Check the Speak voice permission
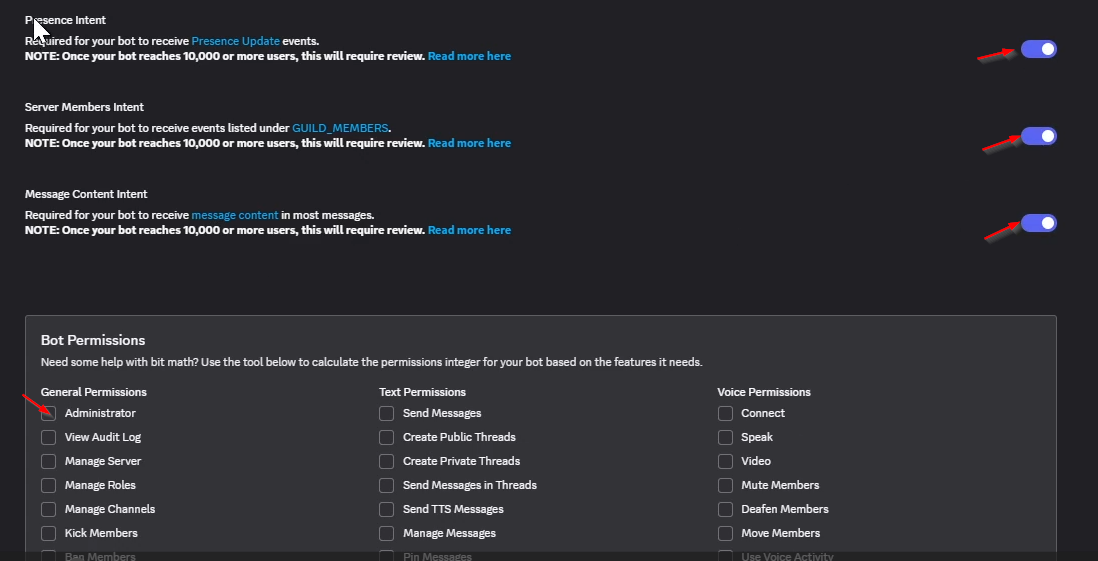The width and height of the screenshot is (1098, 561). point(725,437)
